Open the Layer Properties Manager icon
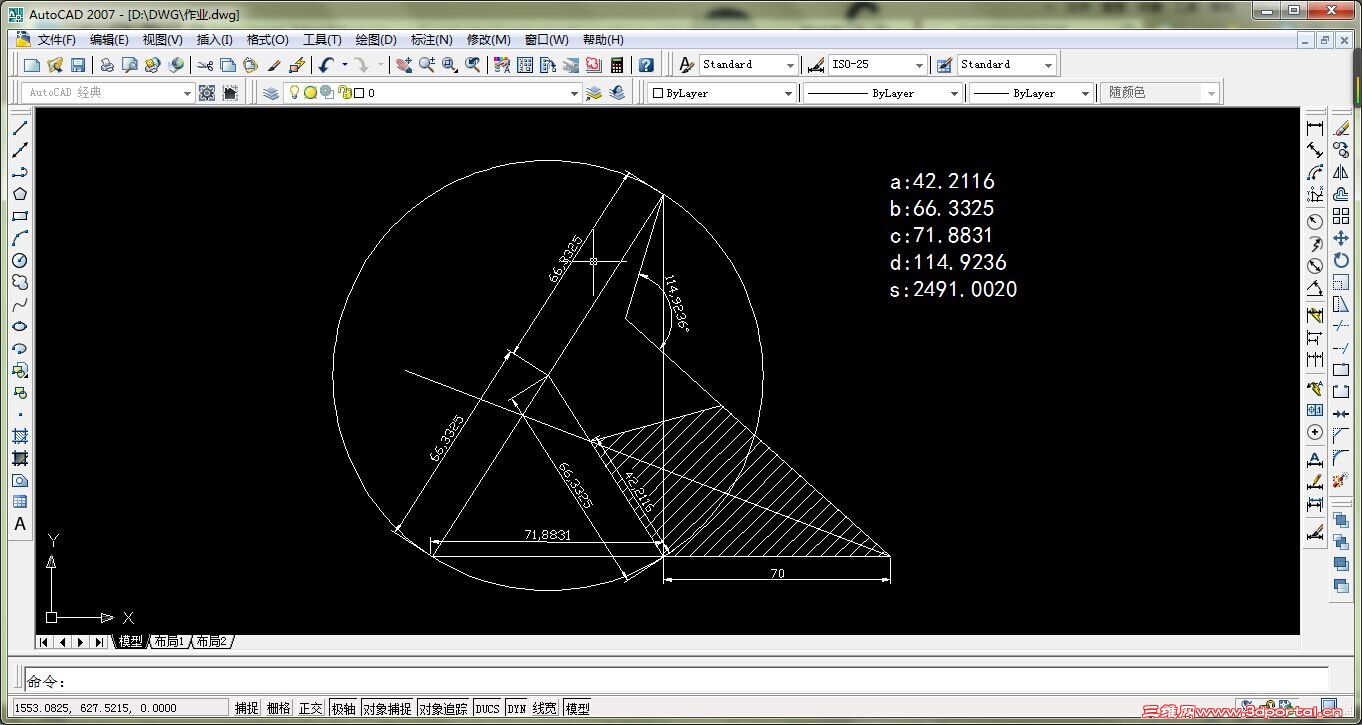1362x725 pixels. [271, 93]
